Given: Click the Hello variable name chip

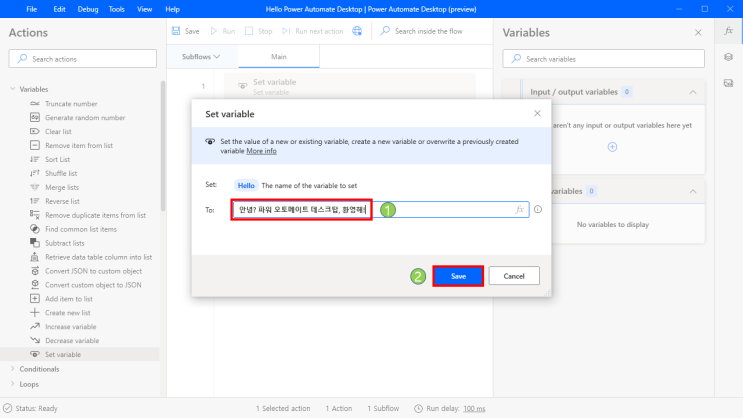Looking at the screenshot, I should [x=246, y=185].
